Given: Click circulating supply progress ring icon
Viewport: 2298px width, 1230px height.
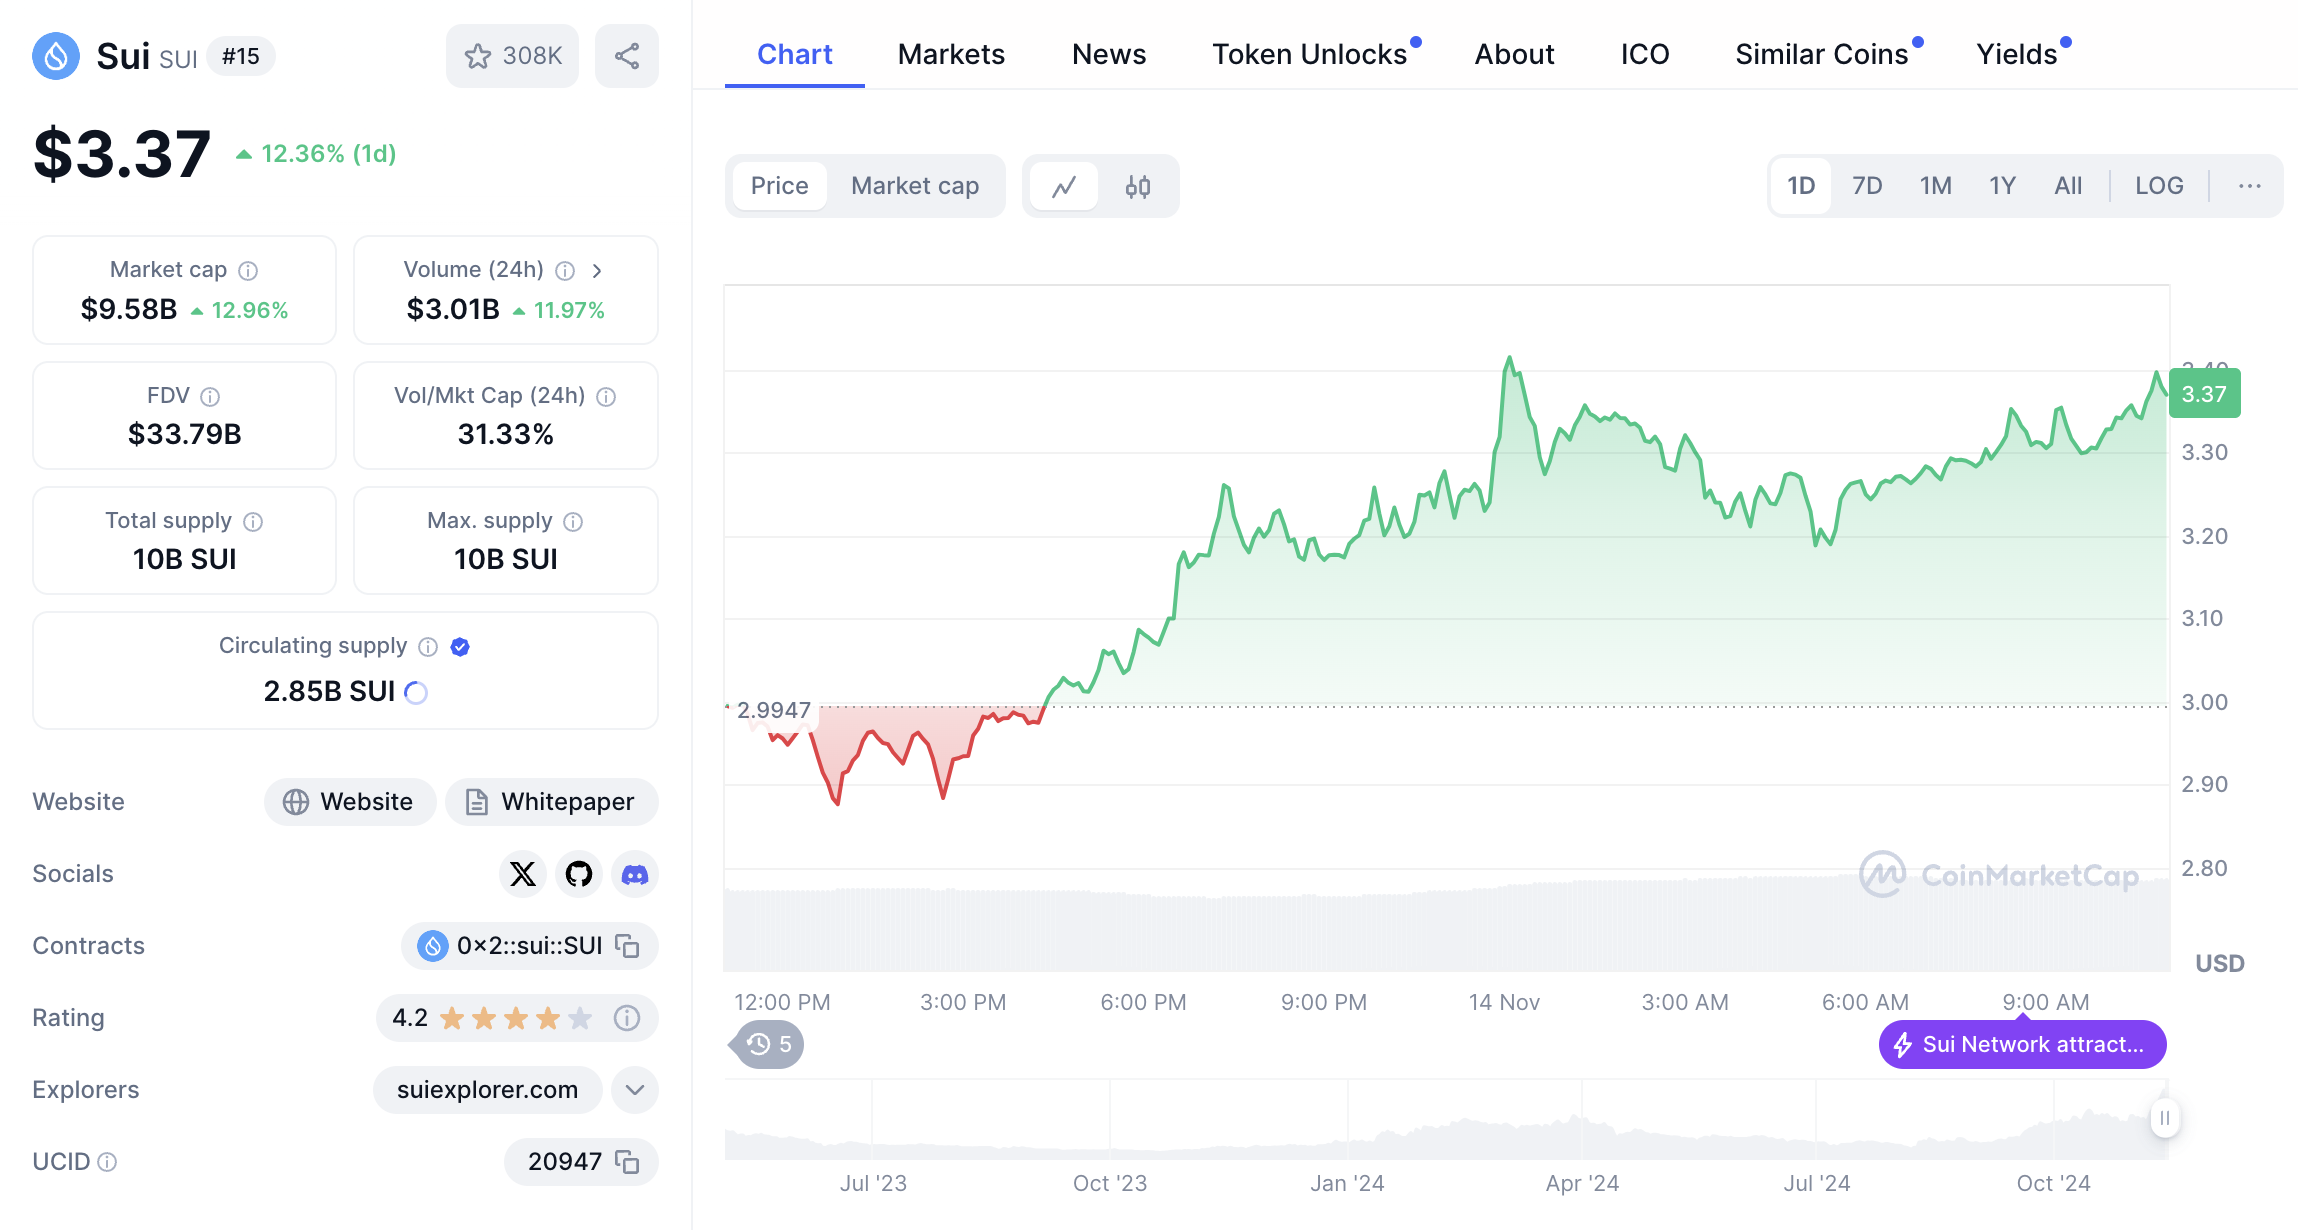Looking at the screenshot, I should click(x=416, y=692).
